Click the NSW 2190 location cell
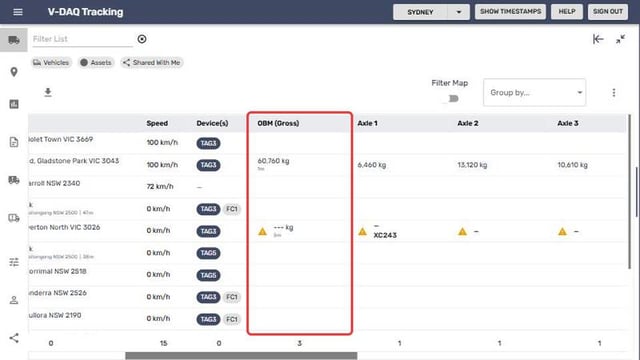Image resolution: width=640 pixels, height=360 pixels. click(55, 315)
